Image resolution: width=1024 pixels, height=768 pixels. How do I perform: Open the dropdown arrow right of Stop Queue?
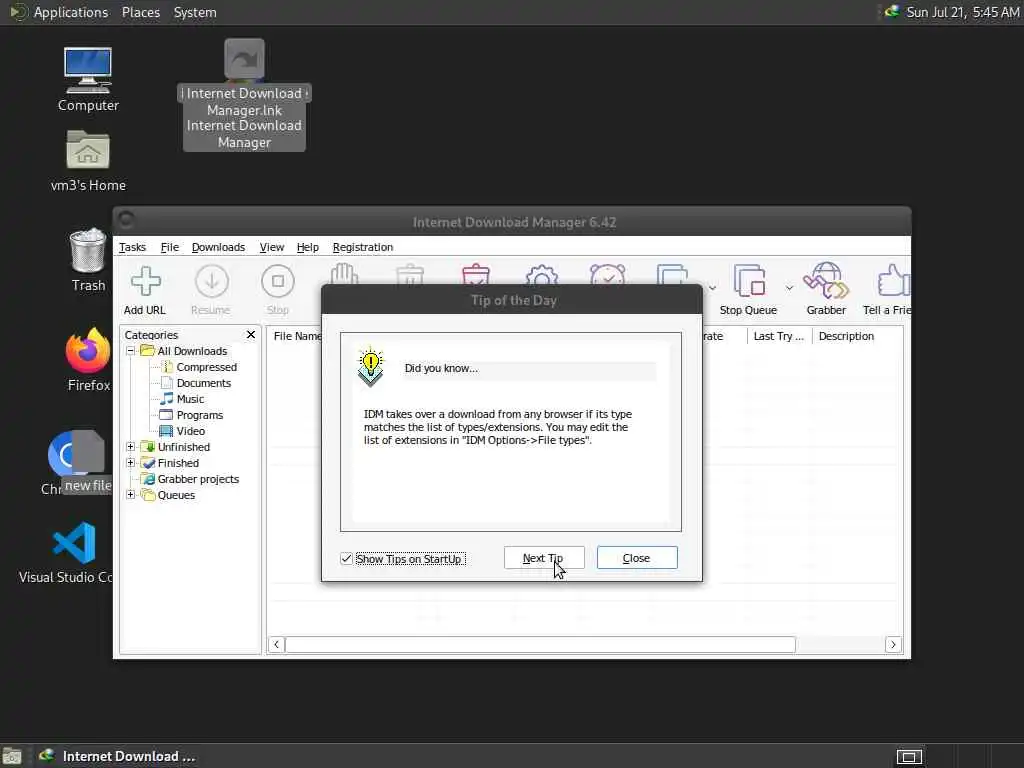(790, 288)
